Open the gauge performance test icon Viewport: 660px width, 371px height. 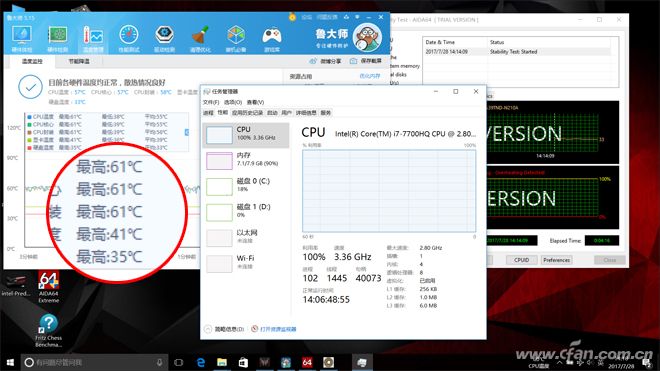pos(129,39)
